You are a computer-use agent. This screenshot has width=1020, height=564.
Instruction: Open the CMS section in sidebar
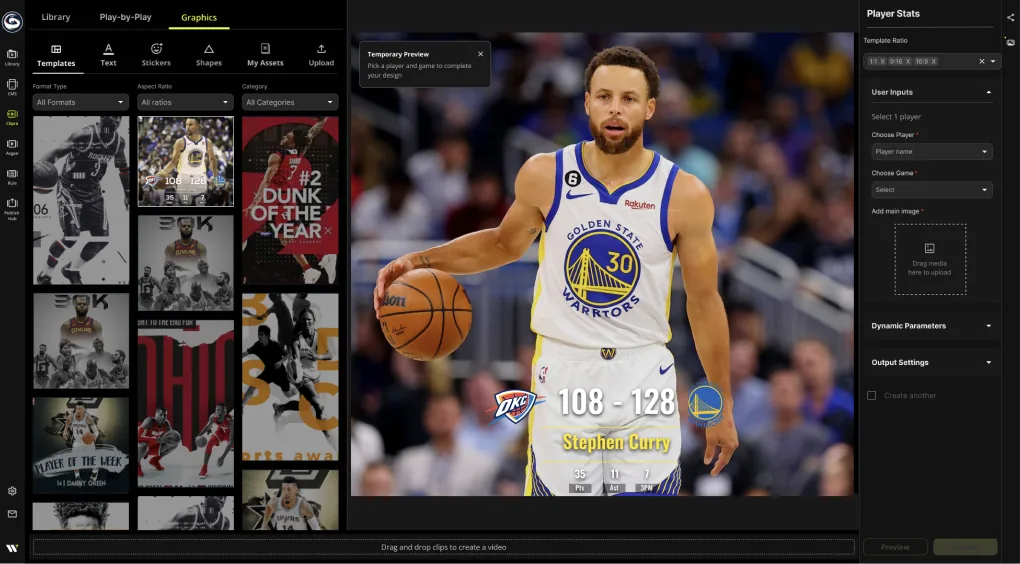pos(12,87)
